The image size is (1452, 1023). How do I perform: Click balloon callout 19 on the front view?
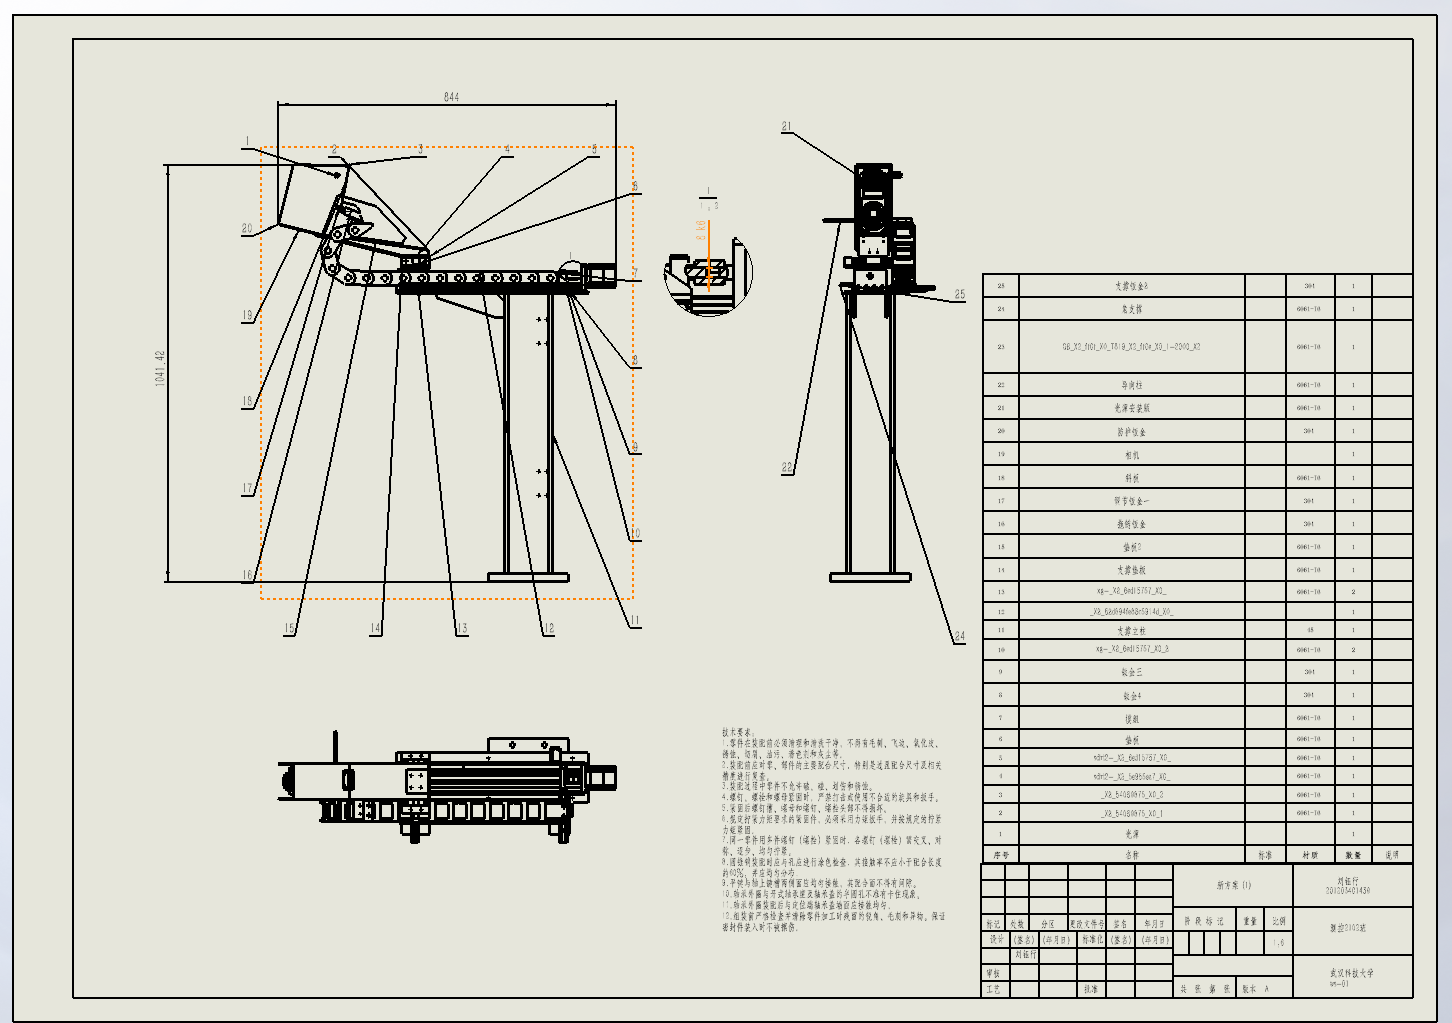[247, 315]
